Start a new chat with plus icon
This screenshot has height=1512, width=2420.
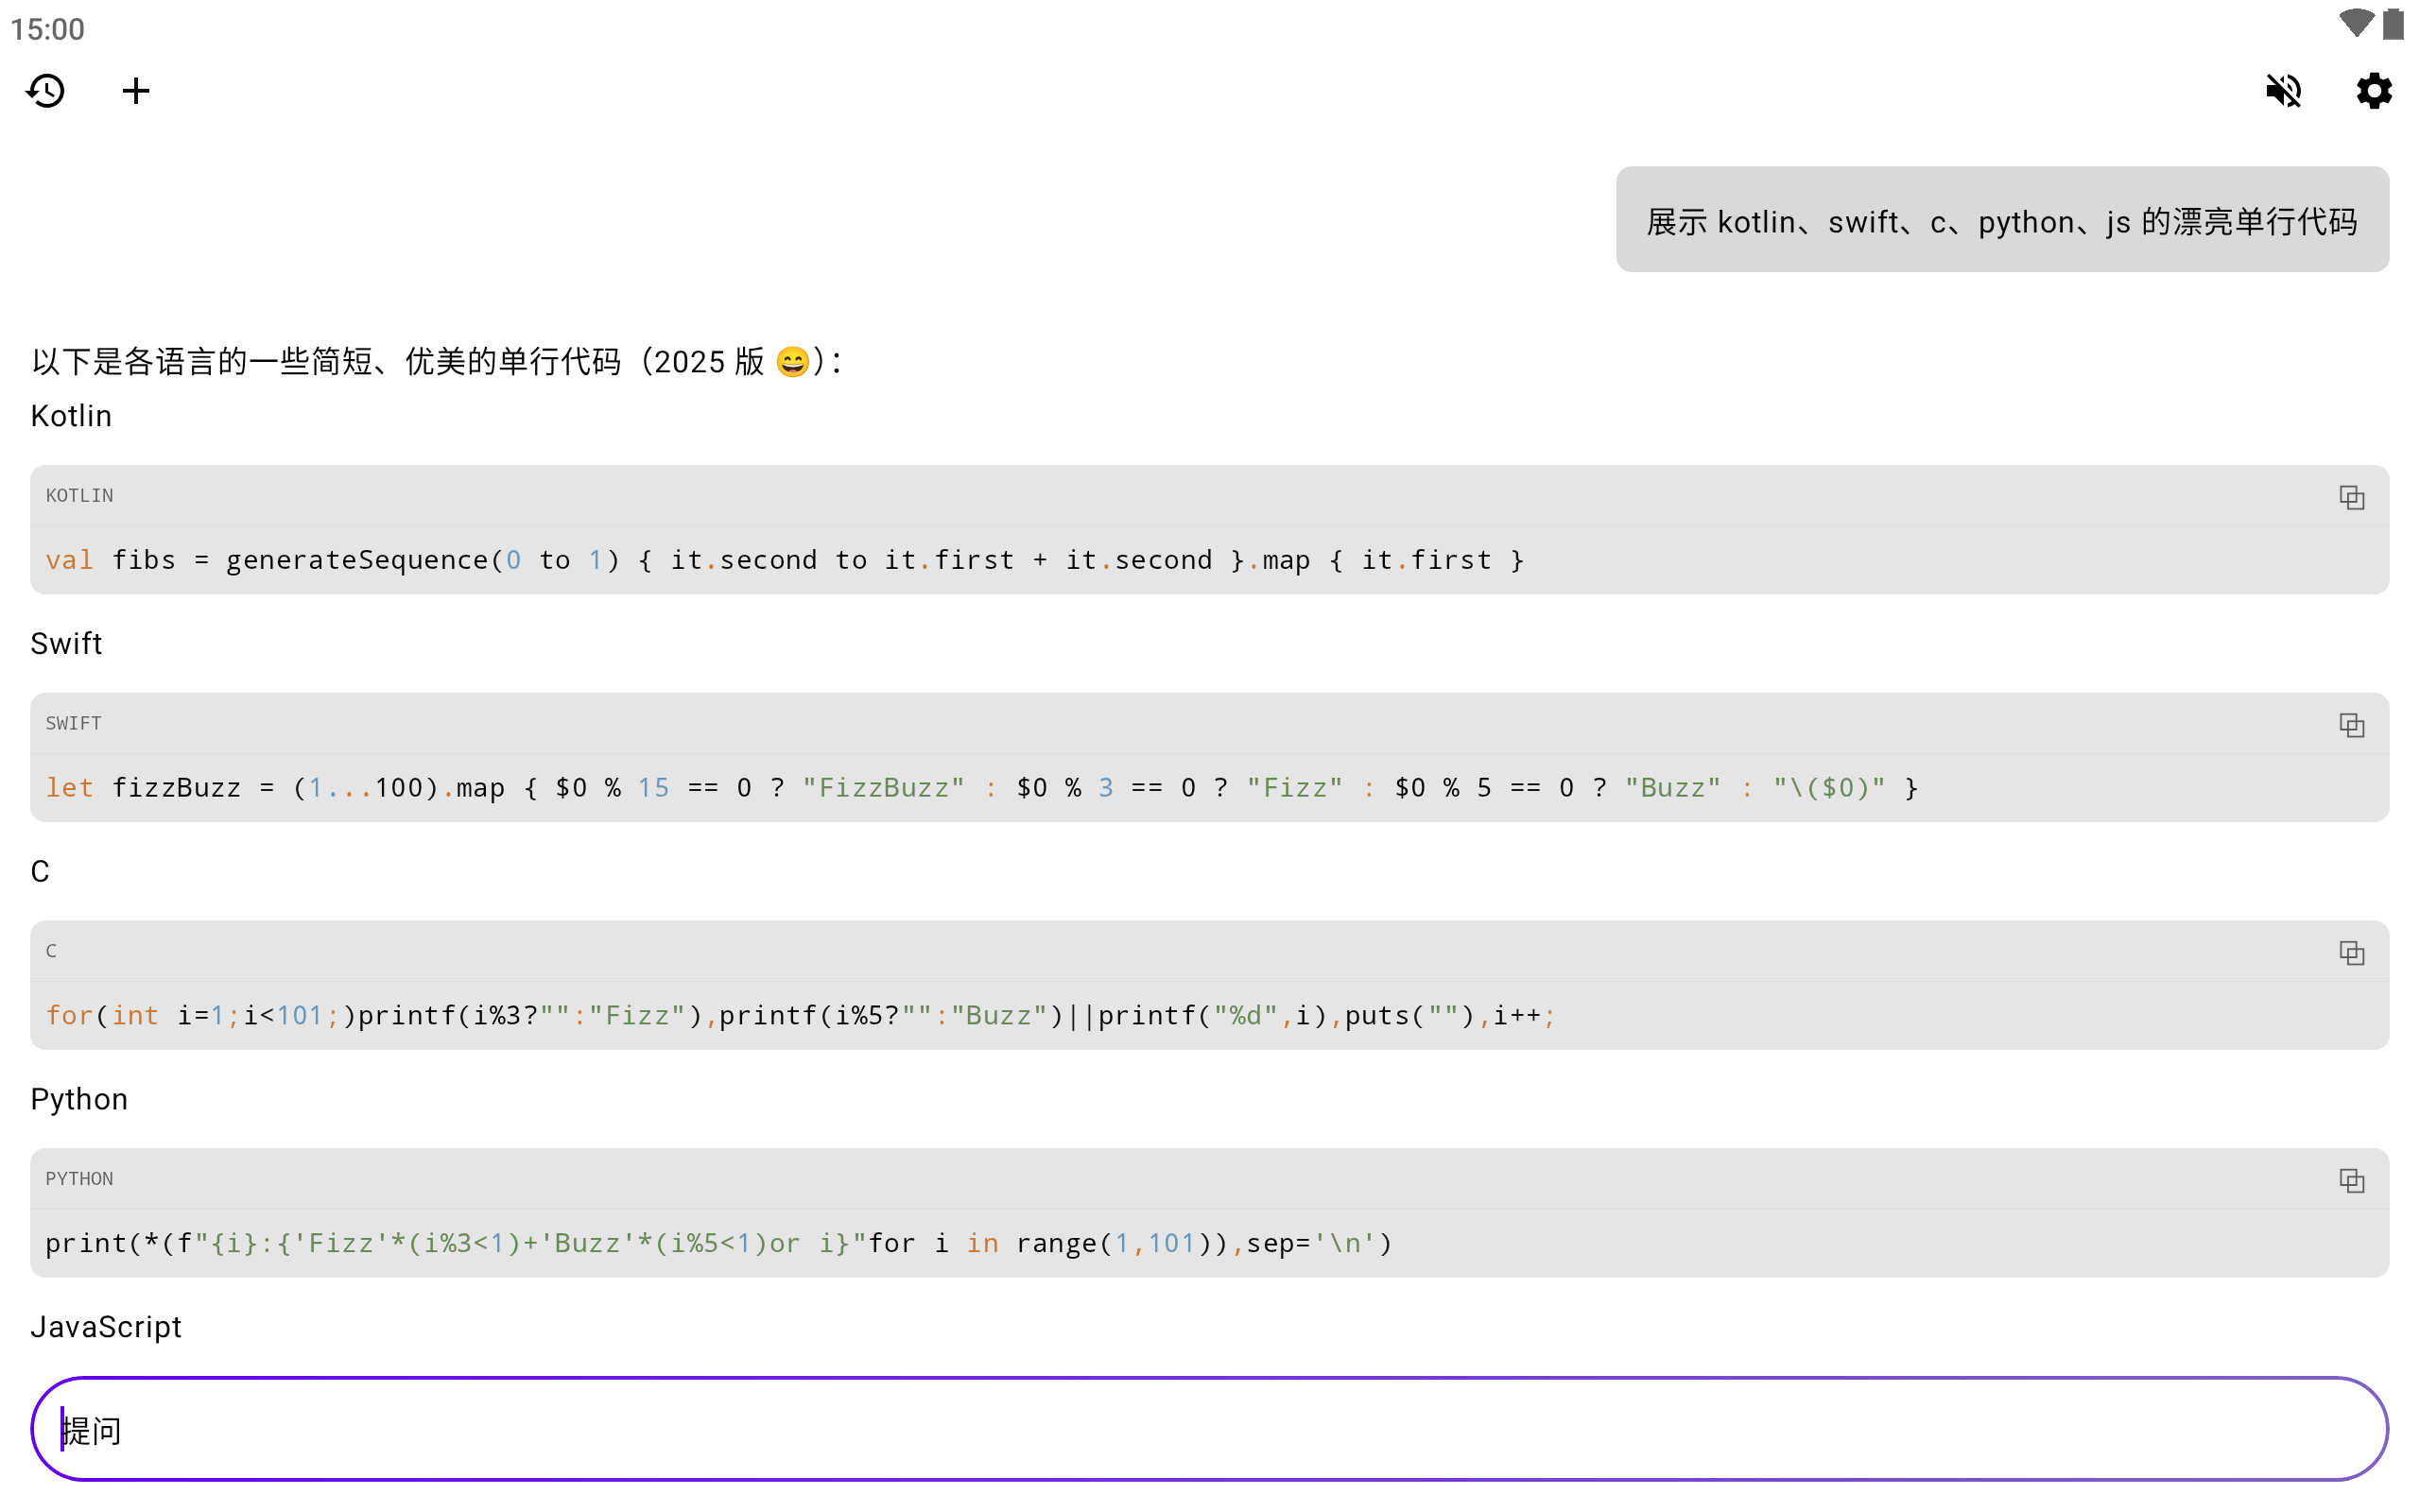(x=136, y=91)
